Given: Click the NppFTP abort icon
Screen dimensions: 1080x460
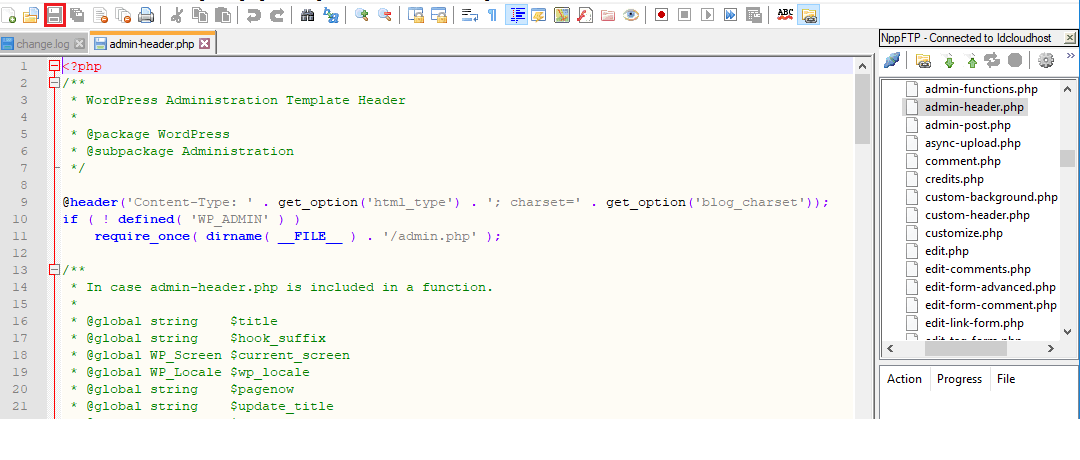Looking at the screenshot, I should (x=1015, y=61).
